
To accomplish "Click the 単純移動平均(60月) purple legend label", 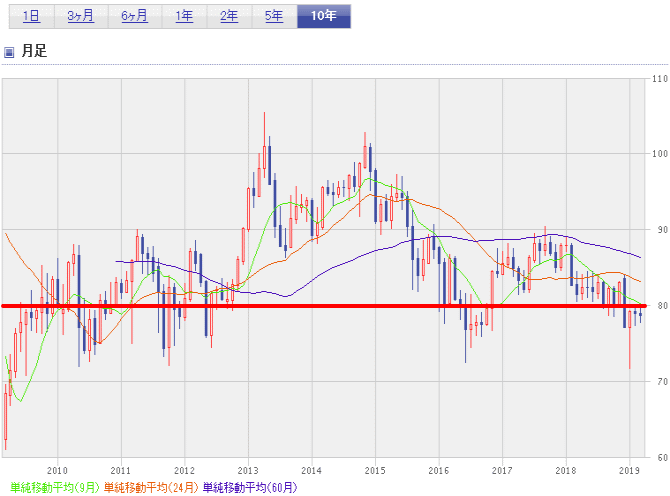I will click(250, 487).
